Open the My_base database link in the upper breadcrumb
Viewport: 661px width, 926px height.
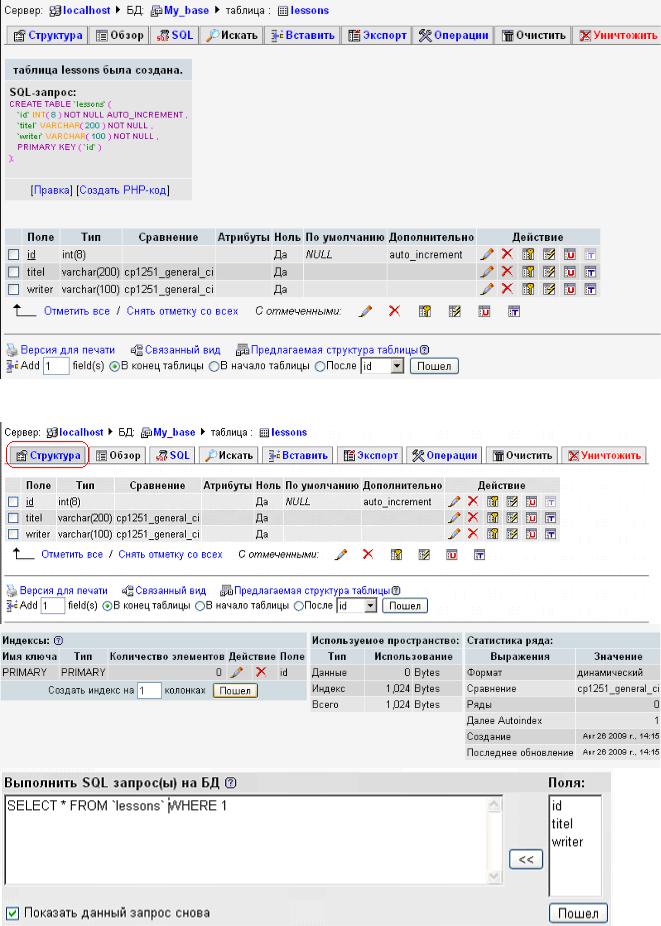pyautogui.click(x=185, y=11)
